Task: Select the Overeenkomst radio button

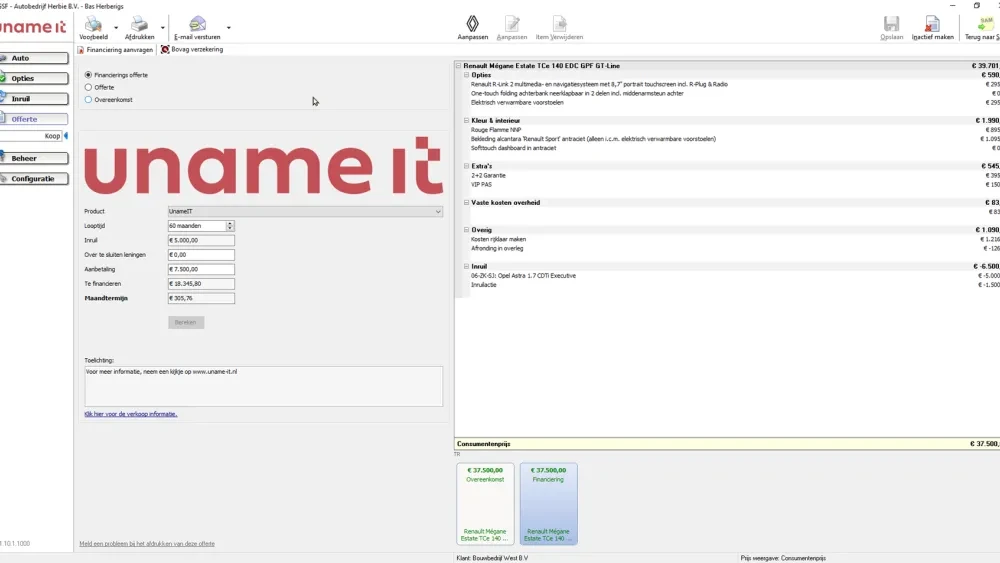Action: point(88,99)
